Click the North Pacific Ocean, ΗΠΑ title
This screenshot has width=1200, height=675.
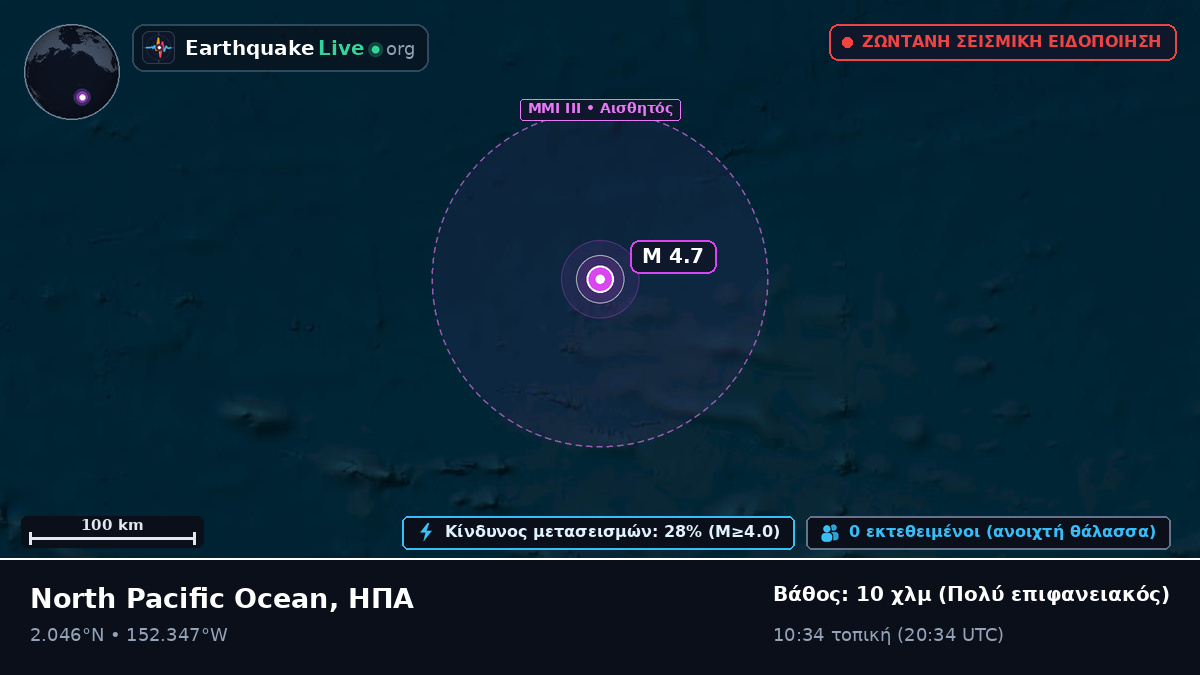pos(222,599)
